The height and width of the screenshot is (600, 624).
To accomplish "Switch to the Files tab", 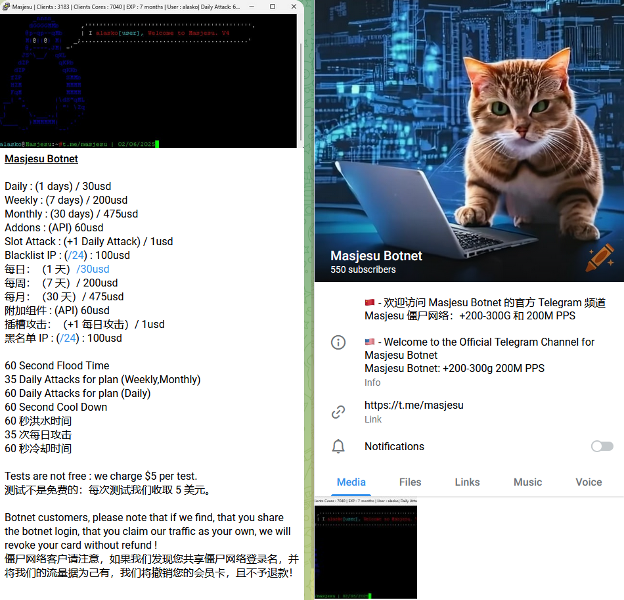I will (410, 482).
